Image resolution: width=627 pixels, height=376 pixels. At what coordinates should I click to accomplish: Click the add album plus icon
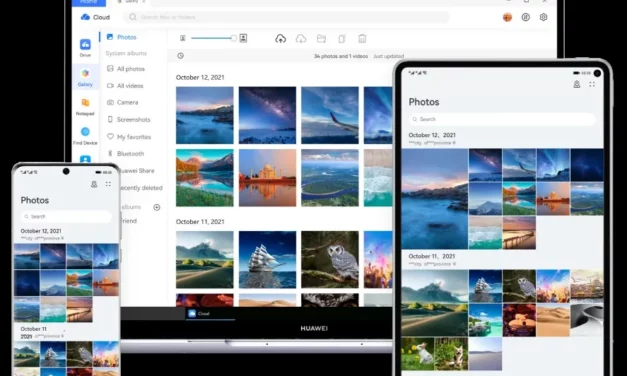[157, 207]
